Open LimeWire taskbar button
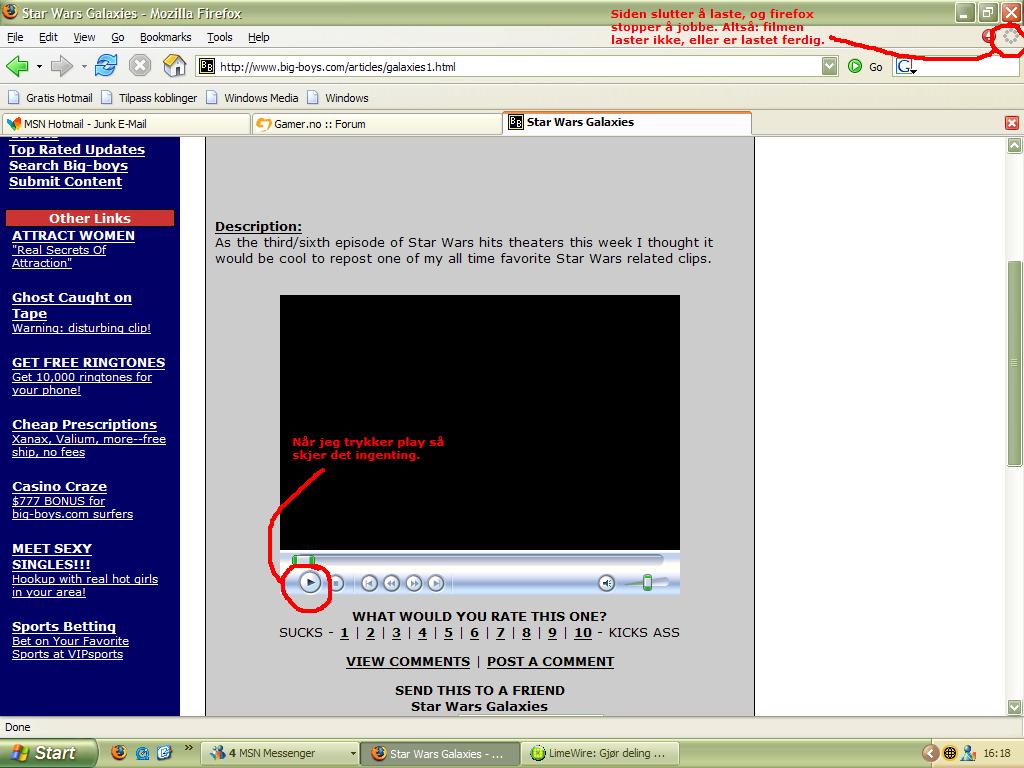The height and width of the screenshot is (768, 1024). pos(601,753)
